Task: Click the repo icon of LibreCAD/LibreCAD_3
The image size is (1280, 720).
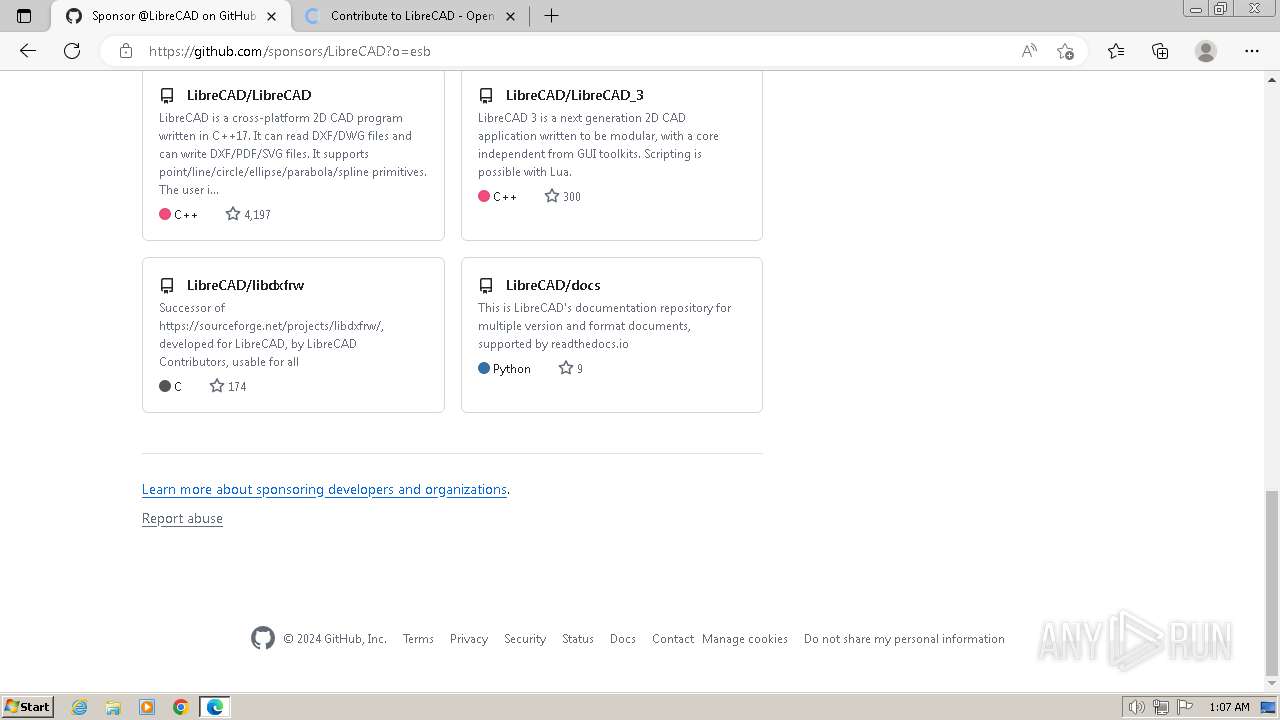Action: [486, 95]
